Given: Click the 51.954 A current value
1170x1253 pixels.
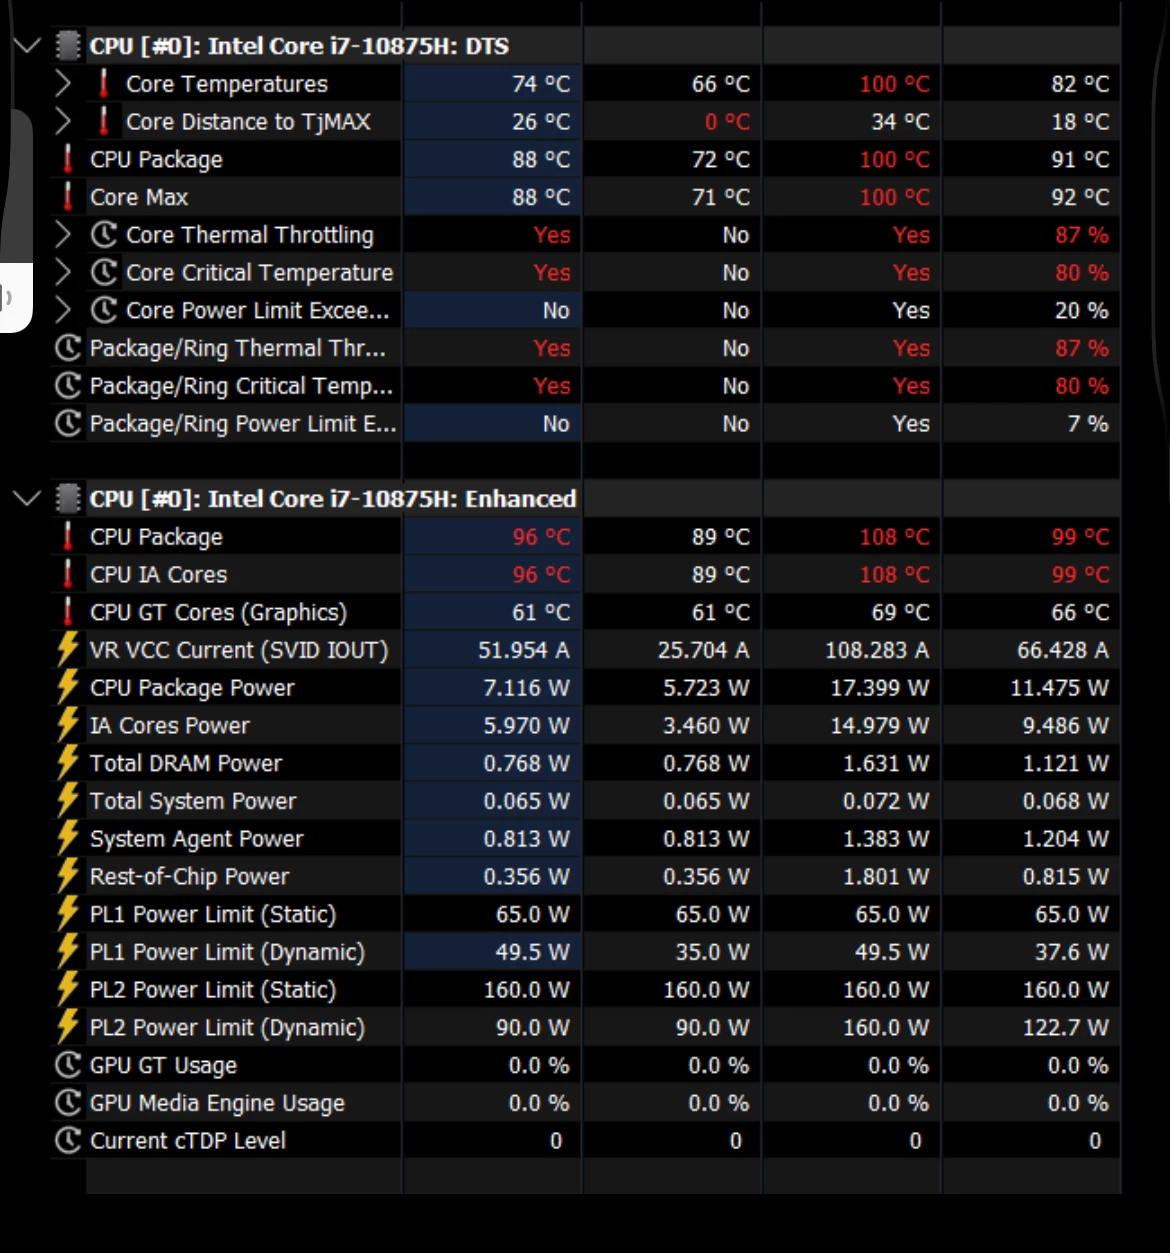Looking at the screenshot, I should pos(524,650).
